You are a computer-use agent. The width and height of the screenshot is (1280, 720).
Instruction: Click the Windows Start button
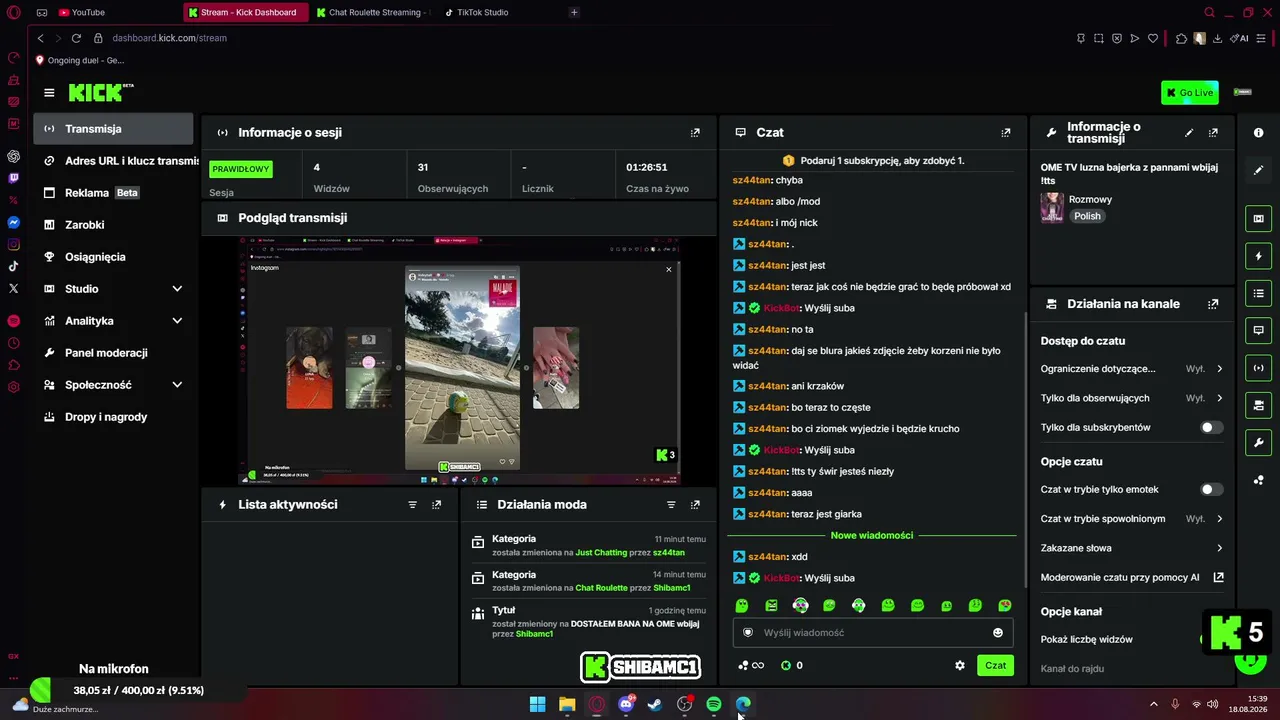pos(538,705)
